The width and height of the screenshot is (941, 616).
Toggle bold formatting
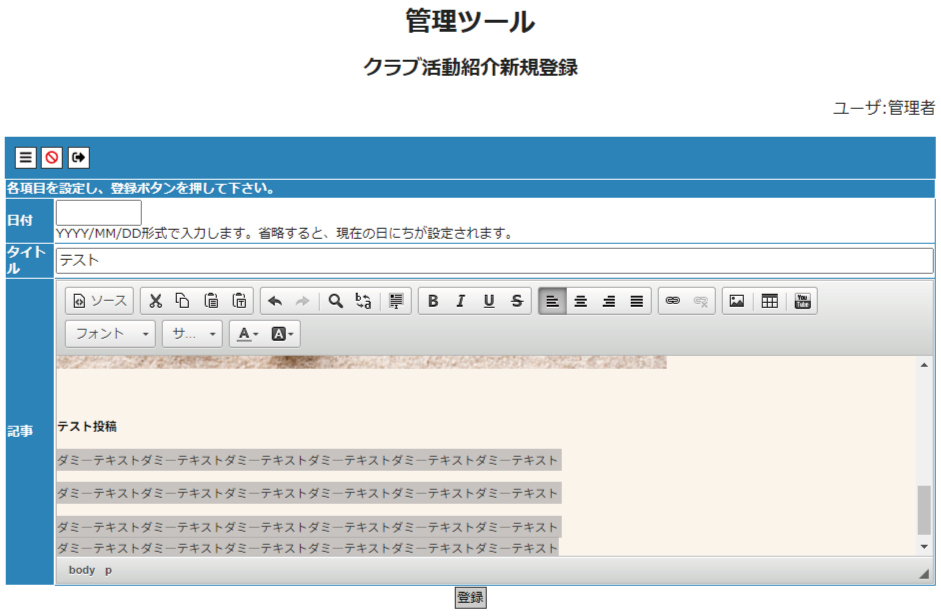pos(433,301)
